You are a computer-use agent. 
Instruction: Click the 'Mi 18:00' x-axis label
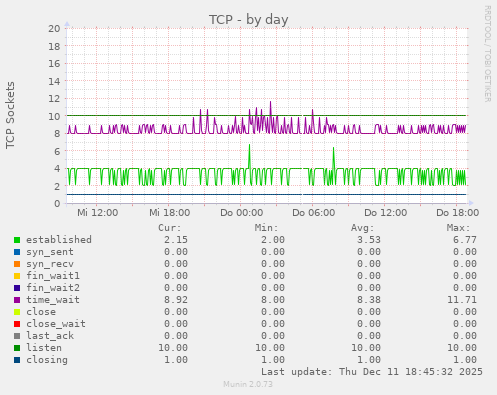pyautogui.click(x=169, y=213)
